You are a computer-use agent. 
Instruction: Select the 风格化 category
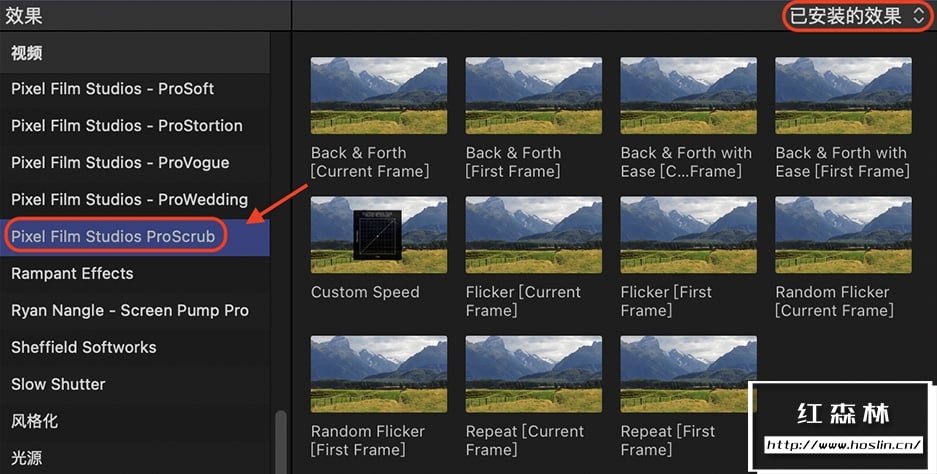click(x=134, y=421)
